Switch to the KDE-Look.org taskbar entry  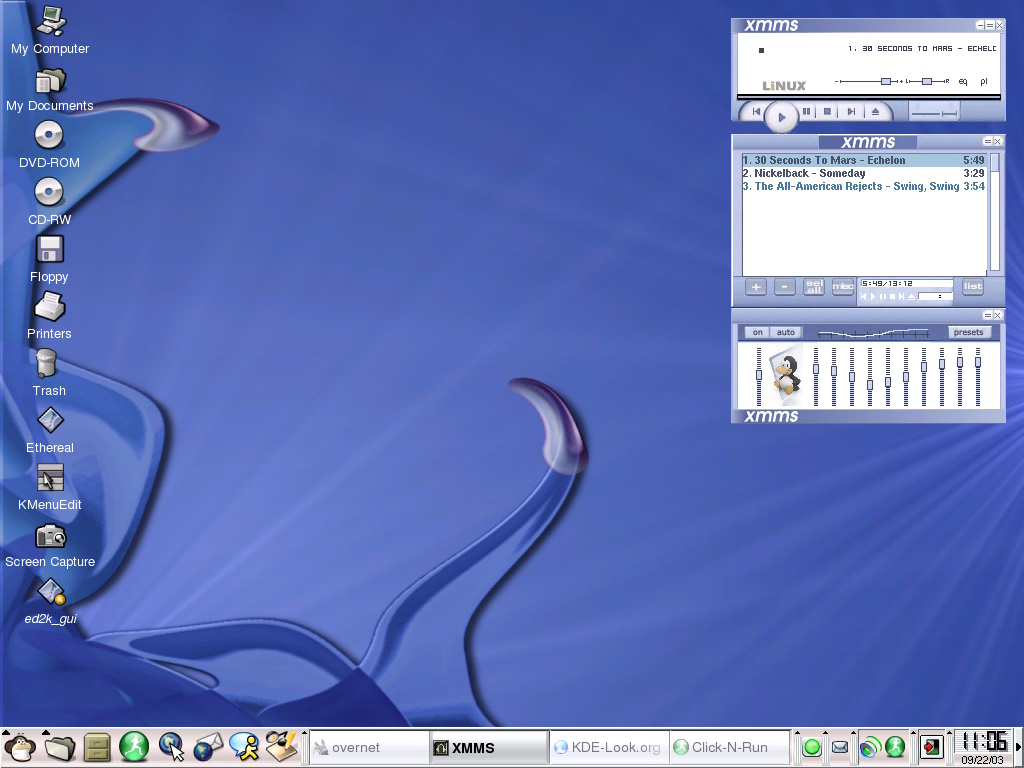[x=609, y=747]
